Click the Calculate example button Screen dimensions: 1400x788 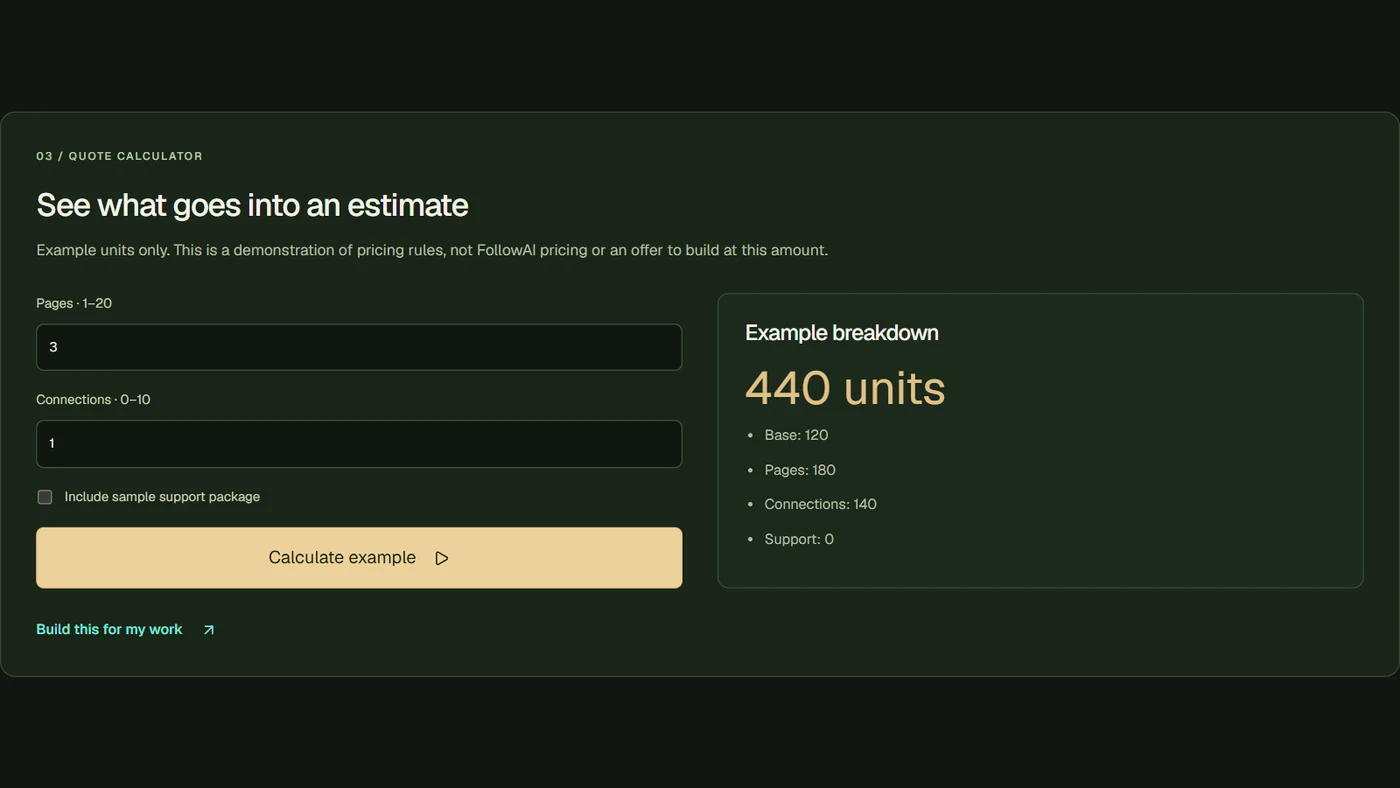point(359,558)
